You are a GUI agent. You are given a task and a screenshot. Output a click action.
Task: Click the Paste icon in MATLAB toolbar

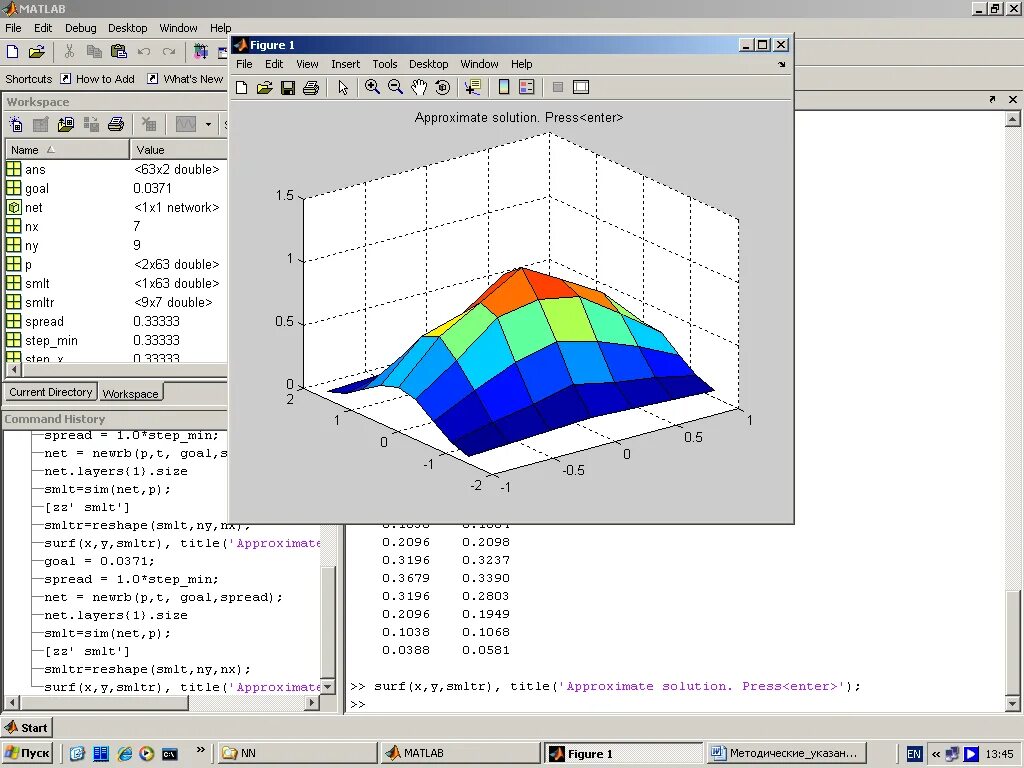pyautogui.click(x=118, y=52)
